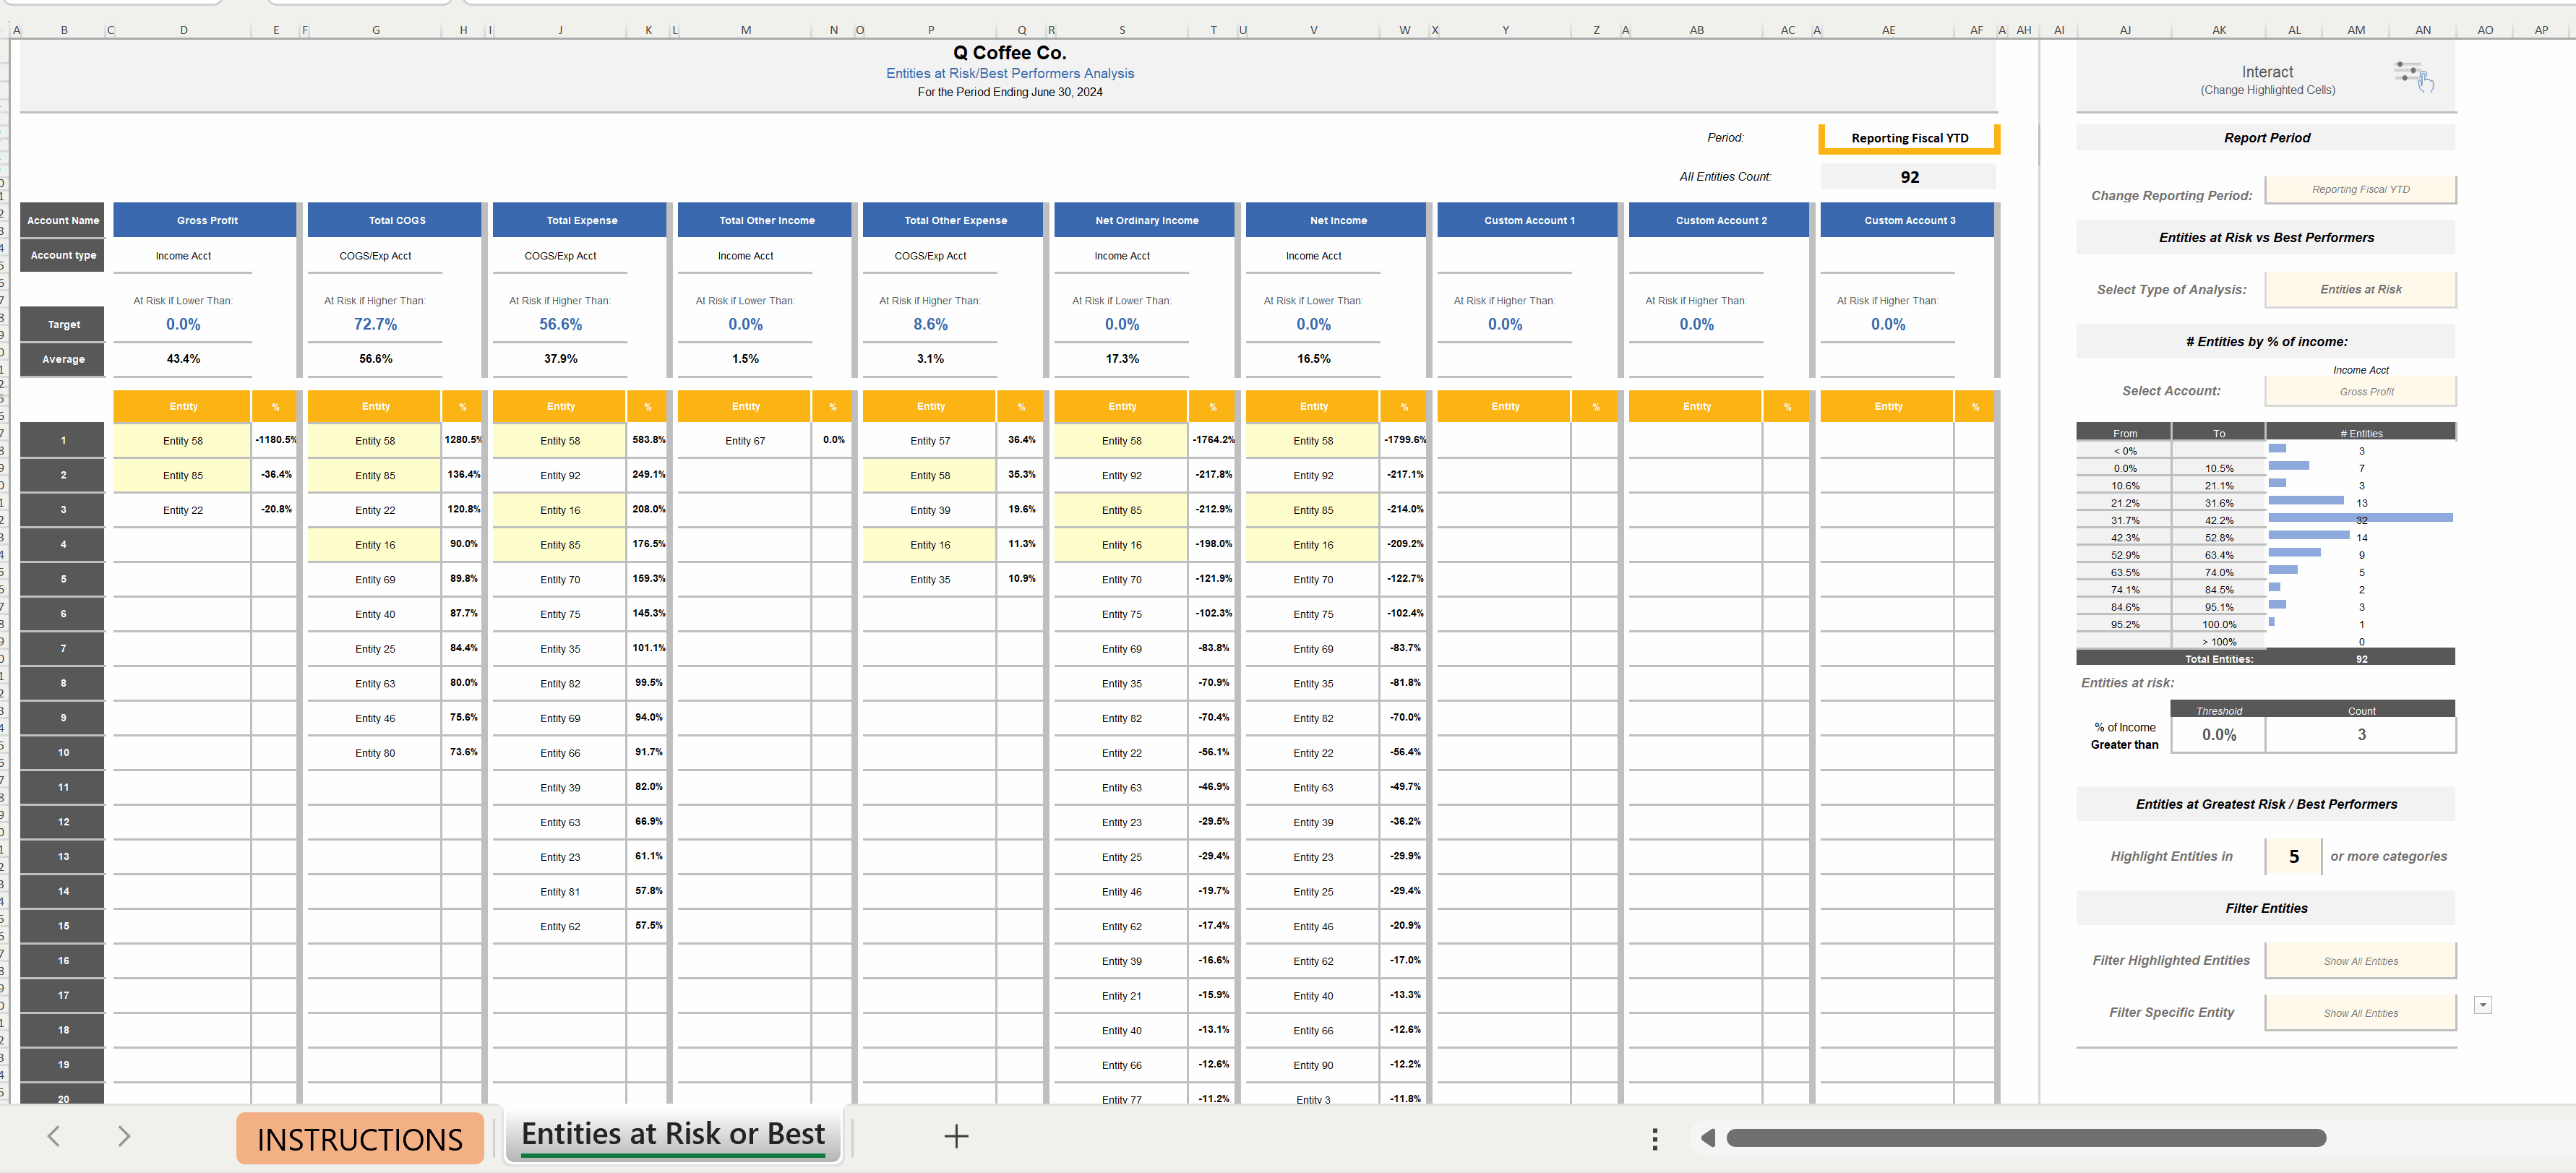This screenshot has width=2576, height=1173.
Task: Select Entity 21 in Net Ordinary Income
Action: point(1122,996)
